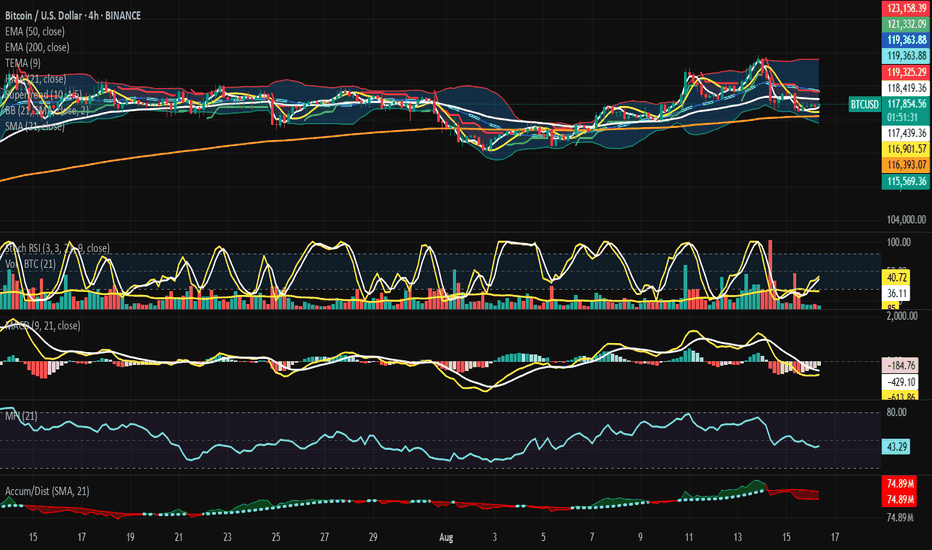Click the 2,000.00 MACD axis label
Screen dimensions: 932x550
pyautogui.click(x=902, y=316)
